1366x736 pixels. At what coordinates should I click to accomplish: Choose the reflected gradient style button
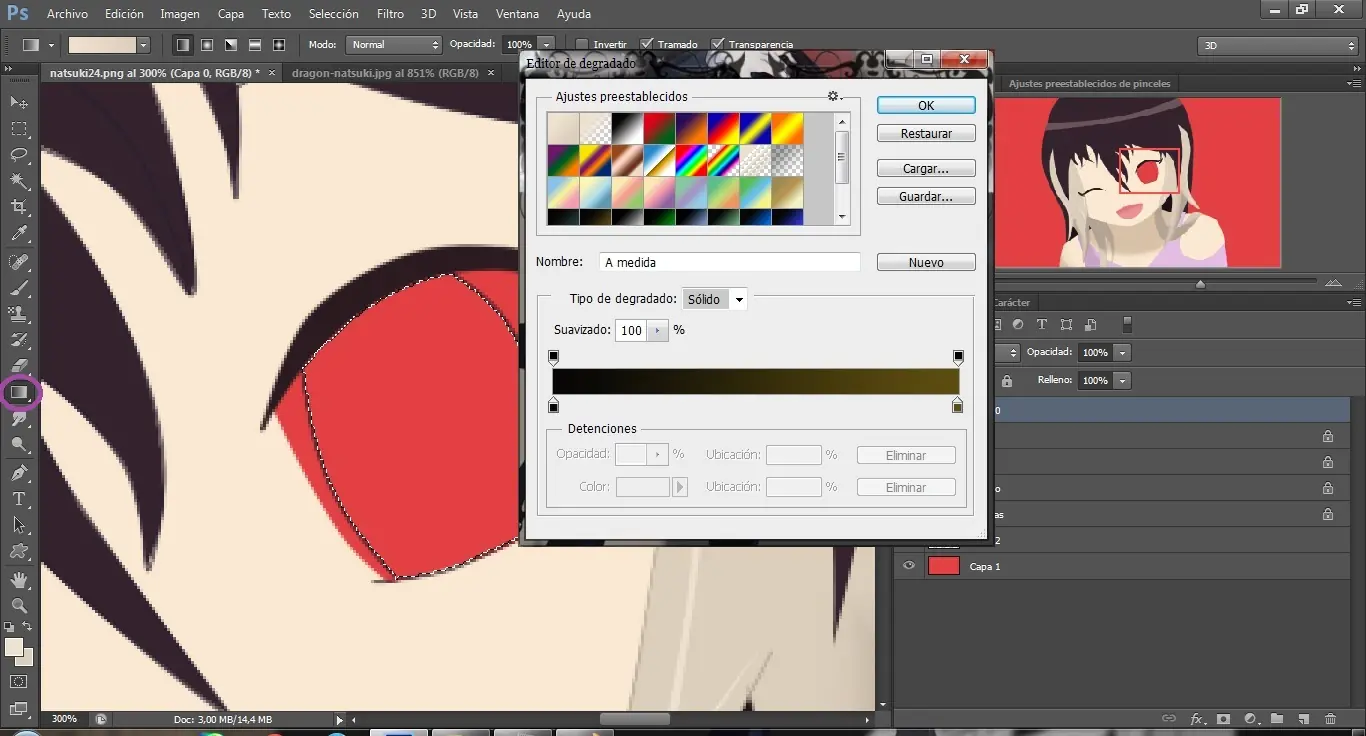[255, 45]
